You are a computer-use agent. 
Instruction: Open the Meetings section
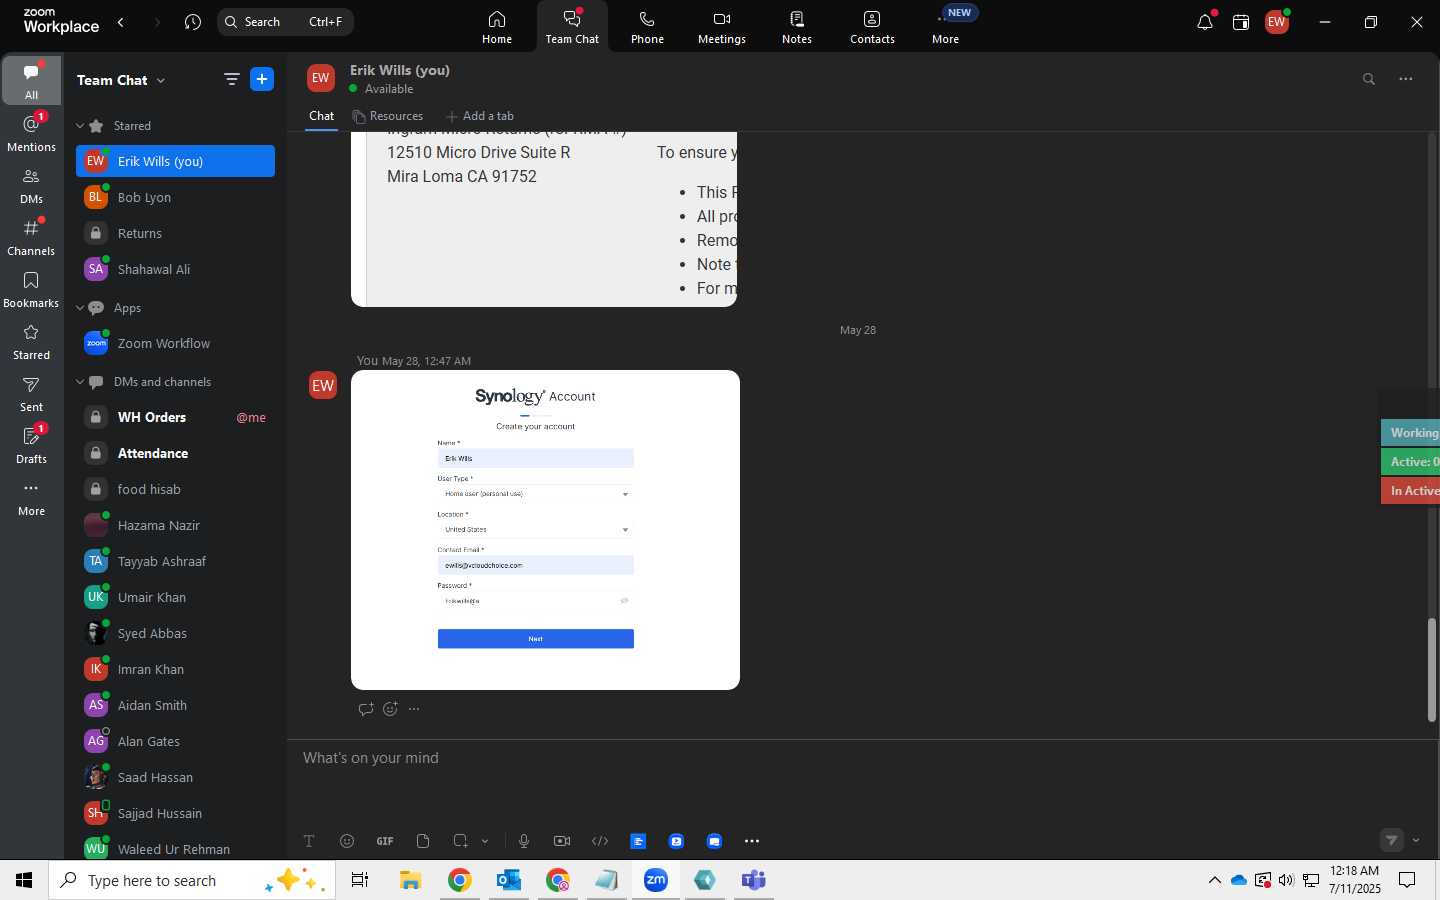722,27
